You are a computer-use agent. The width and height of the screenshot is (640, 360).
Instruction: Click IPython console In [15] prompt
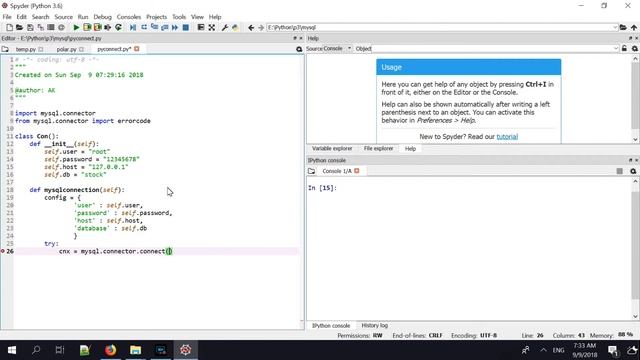pyautogui.click(x=322, y=188)
